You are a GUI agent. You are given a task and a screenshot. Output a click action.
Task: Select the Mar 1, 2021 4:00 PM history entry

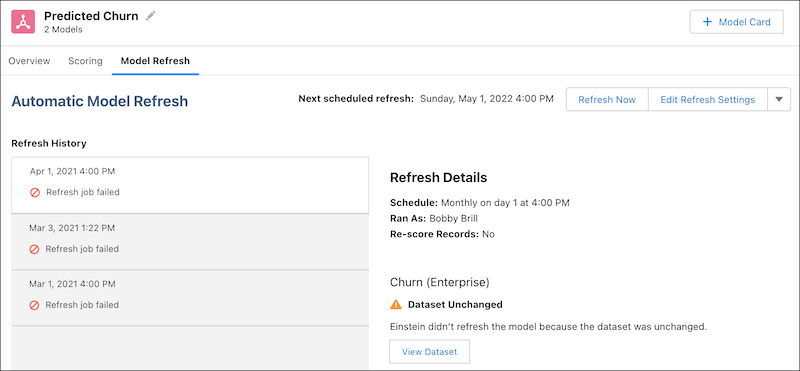190,298
